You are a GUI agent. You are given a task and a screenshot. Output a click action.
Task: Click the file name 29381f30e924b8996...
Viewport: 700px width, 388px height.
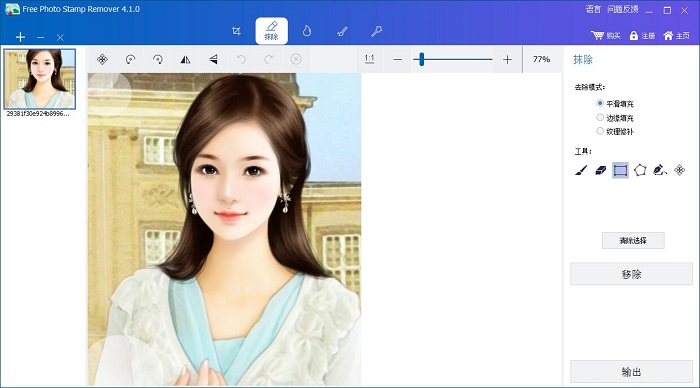(x=38, y=114)
